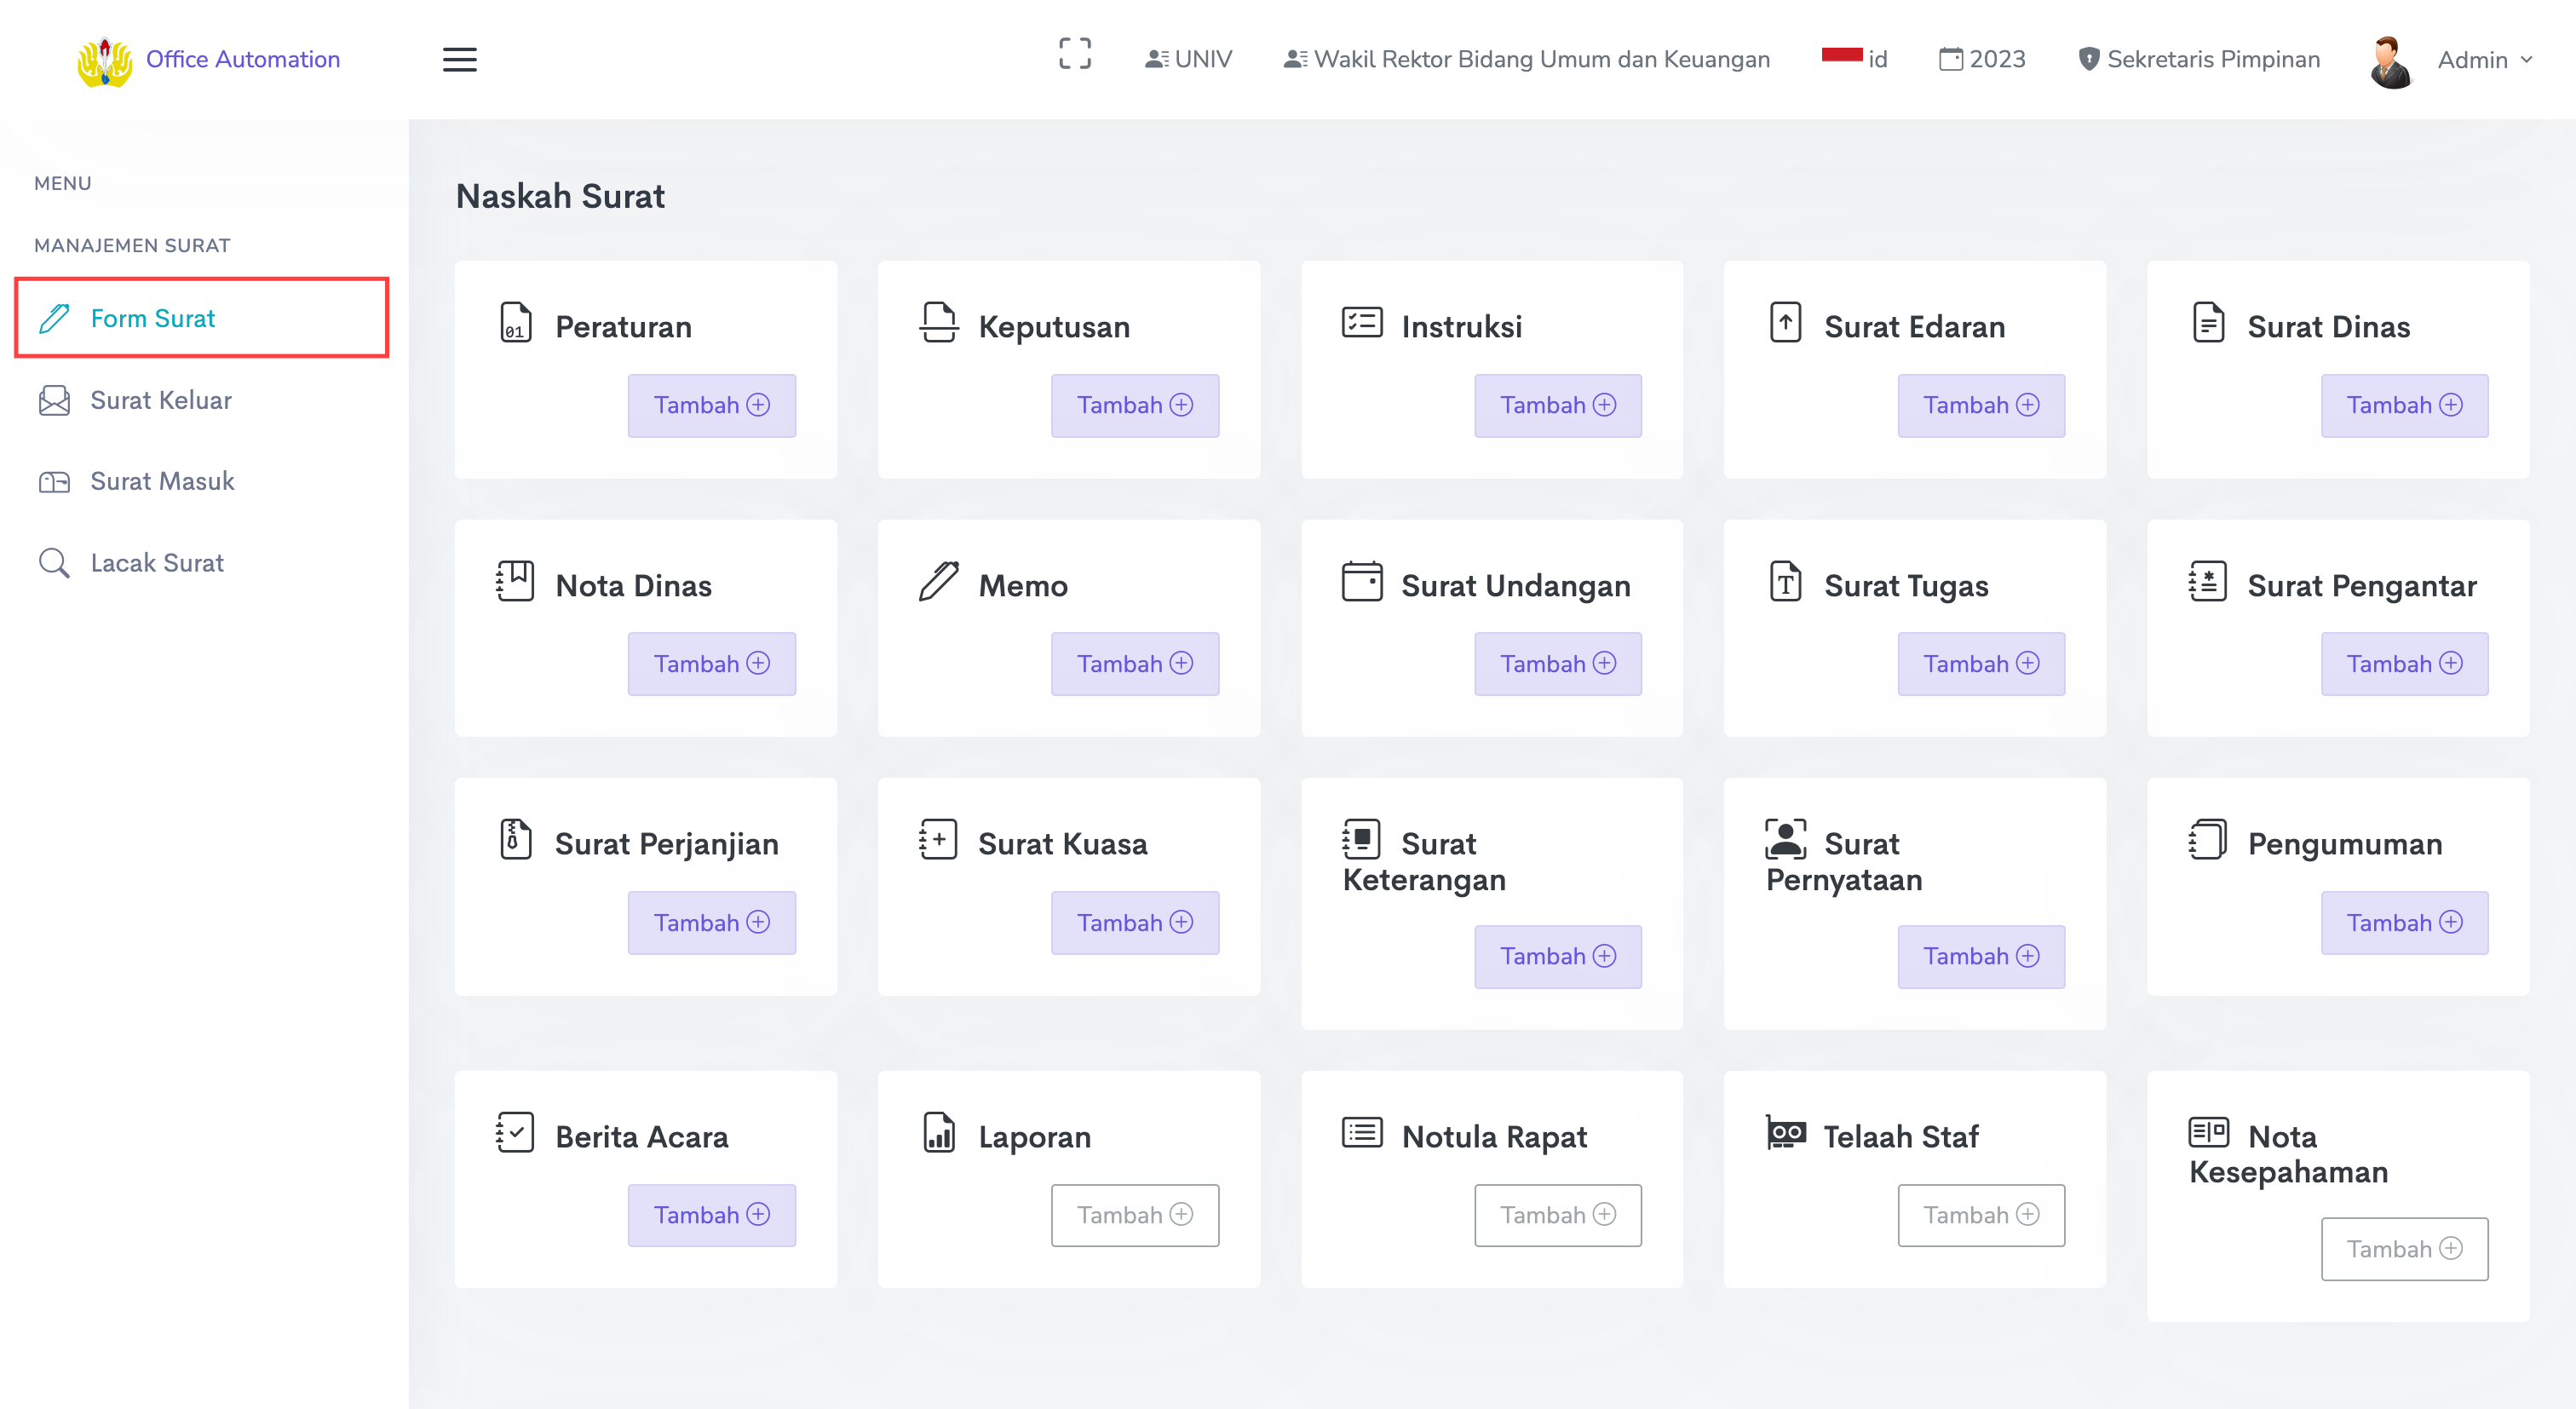Open the Sekretaris Pimpinan role selector
Image resolution: width=2576 pixels, height=1409 pixels.
tap(2199, 59)
